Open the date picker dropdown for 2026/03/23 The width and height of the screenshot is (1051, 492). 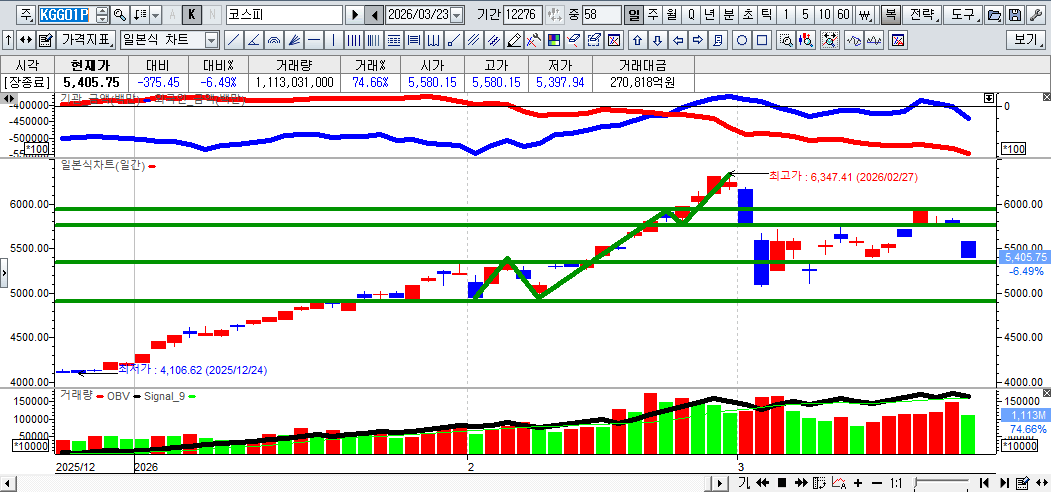click(x=457, y=15)
